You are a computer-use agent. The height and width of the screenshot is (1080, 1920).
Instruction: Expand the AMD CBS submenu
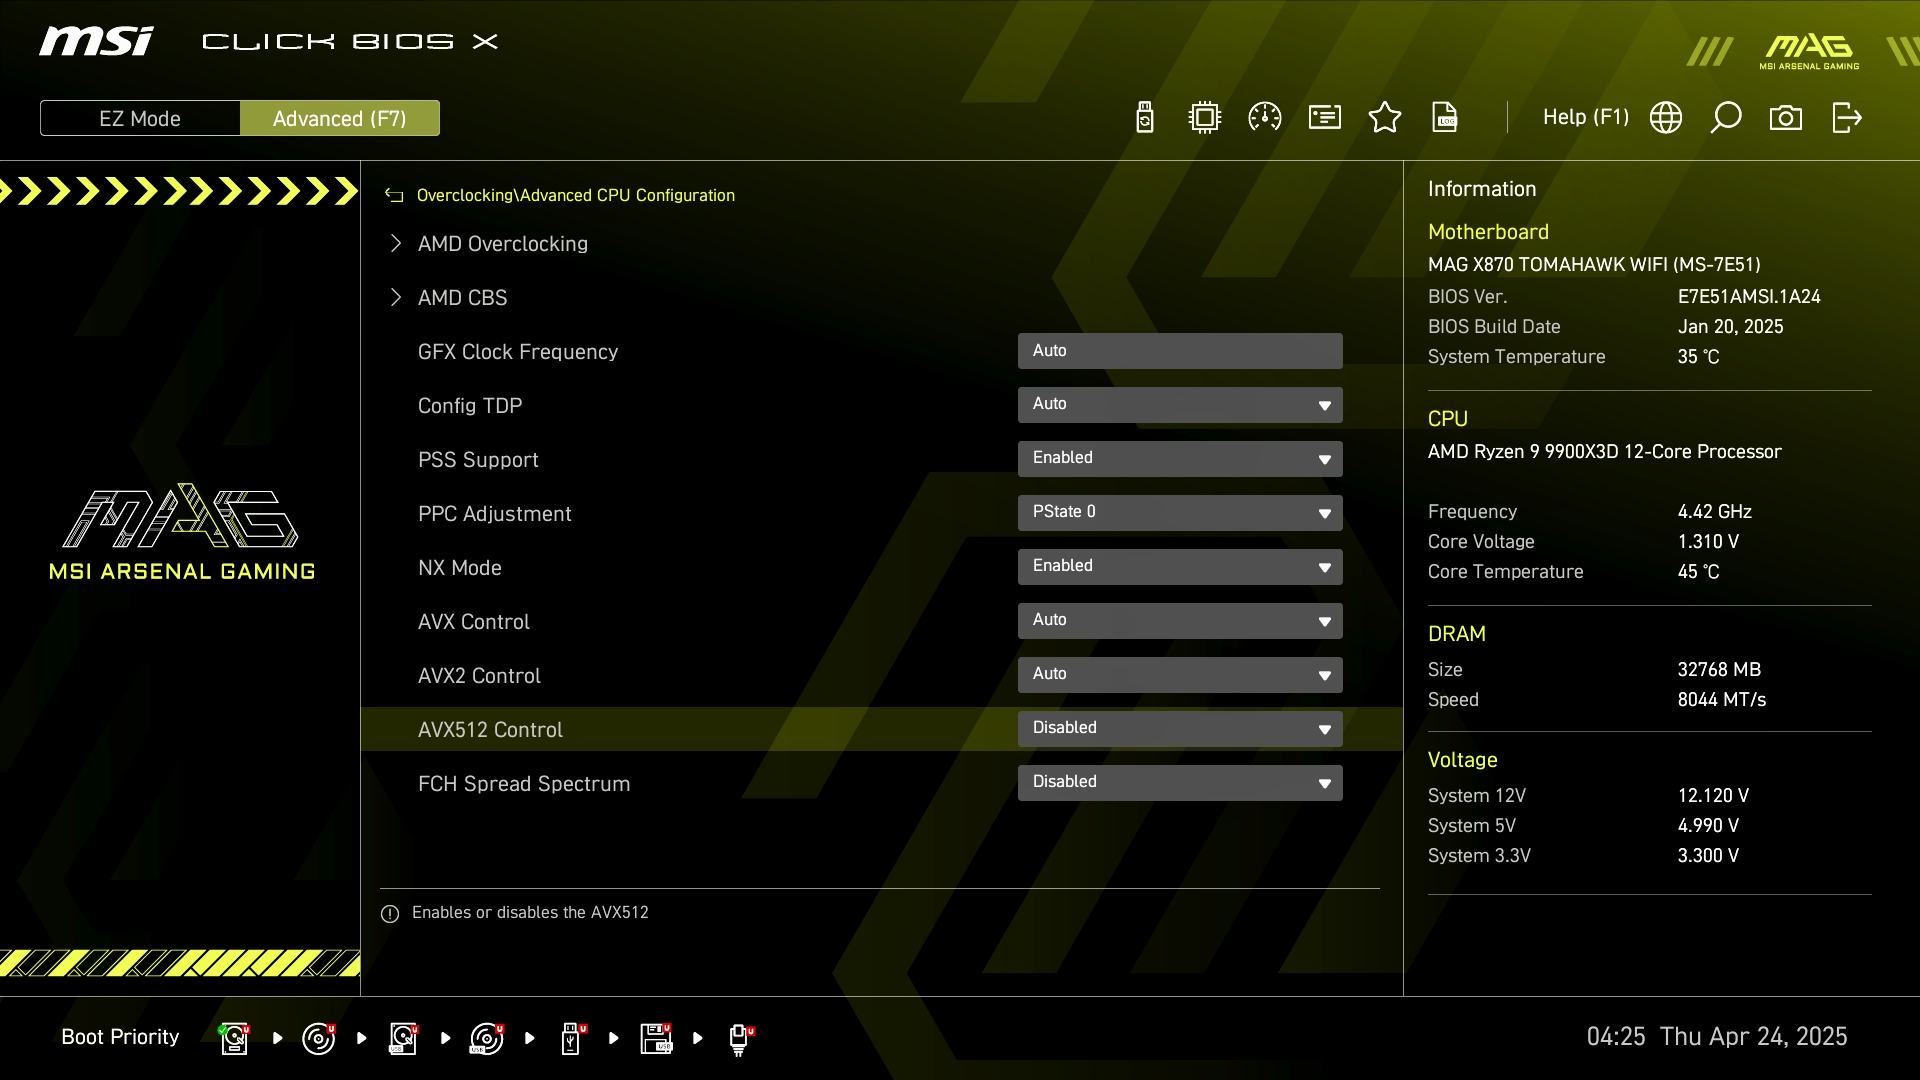tap(462, 298)
